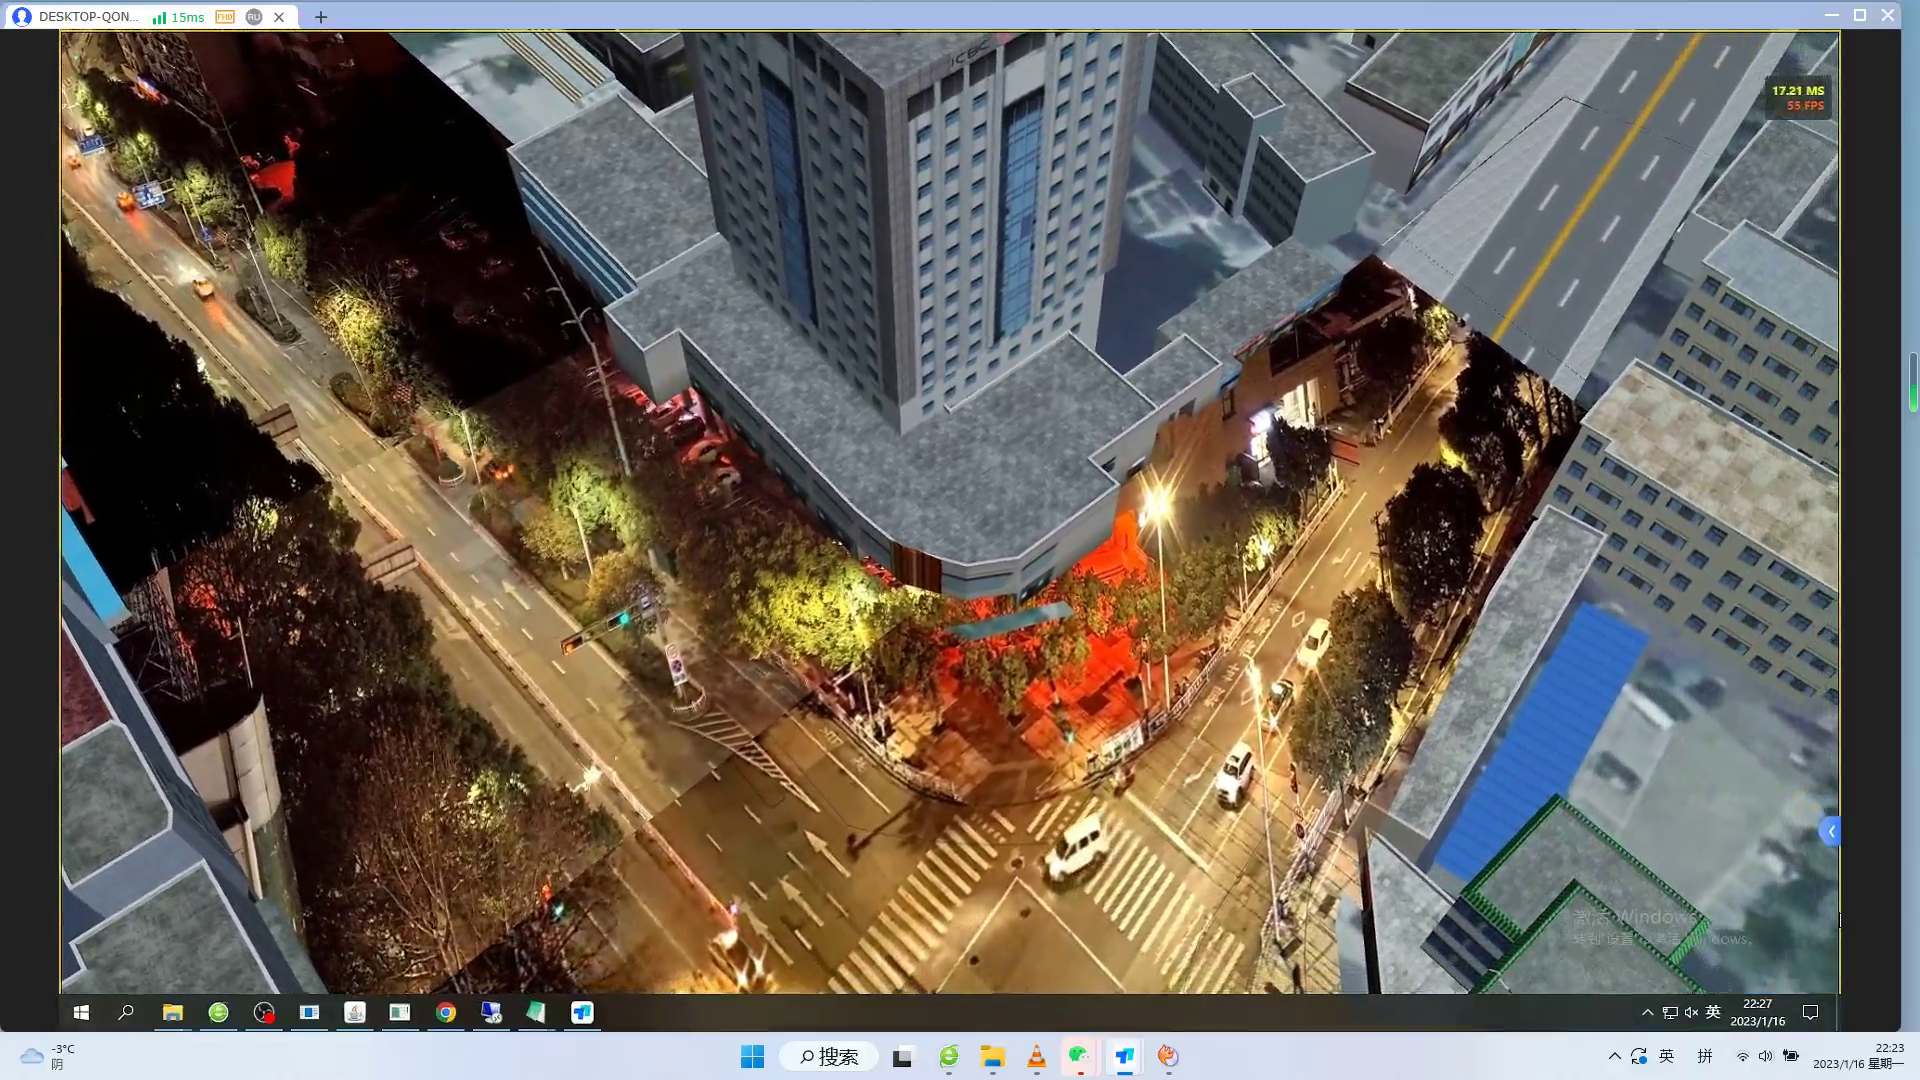Open VLC media player from local taskbar
The height and width of the screenshot is (1080, 1920).
(x=1036, y=1056)
